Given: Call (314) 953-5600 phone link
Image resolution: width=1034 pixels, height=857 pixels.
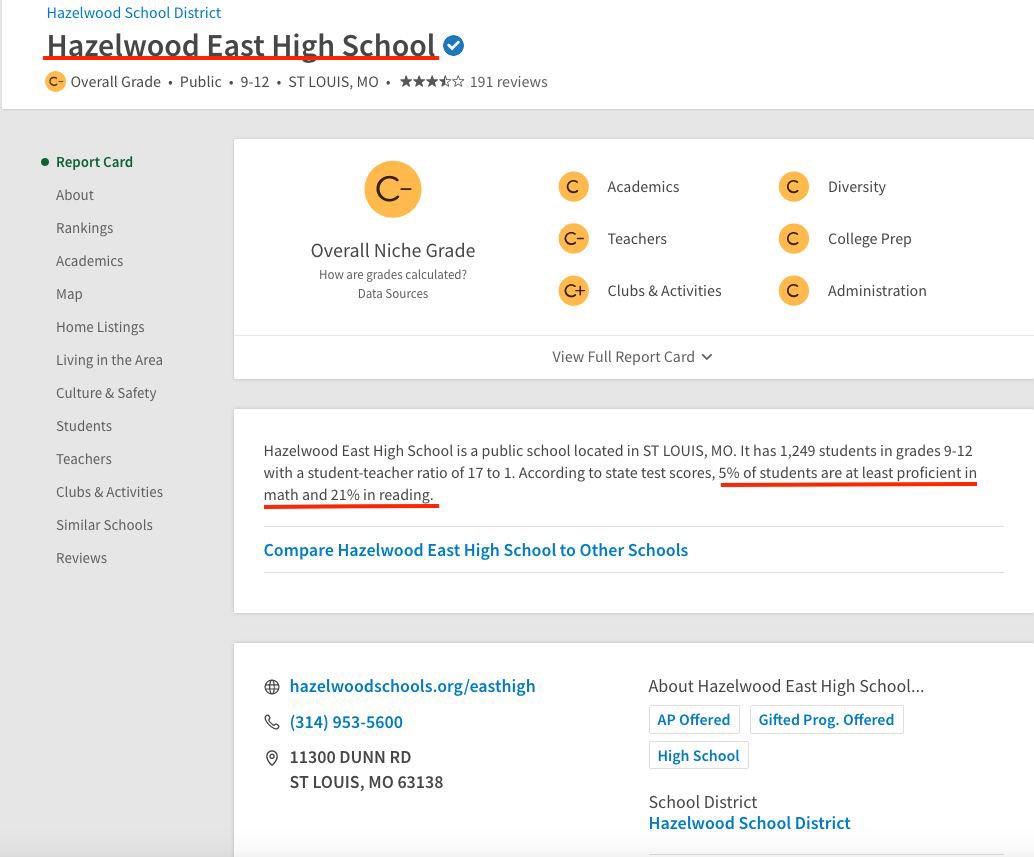Looking at the screenshot, I should (346, 722).
